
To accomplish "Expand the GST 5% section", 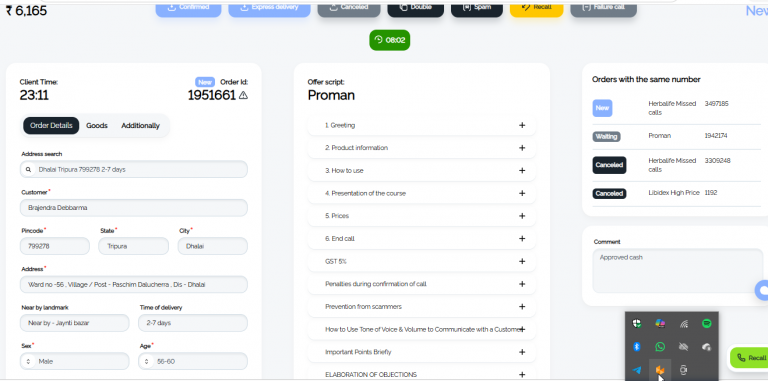I will click(x=422, y=262).
